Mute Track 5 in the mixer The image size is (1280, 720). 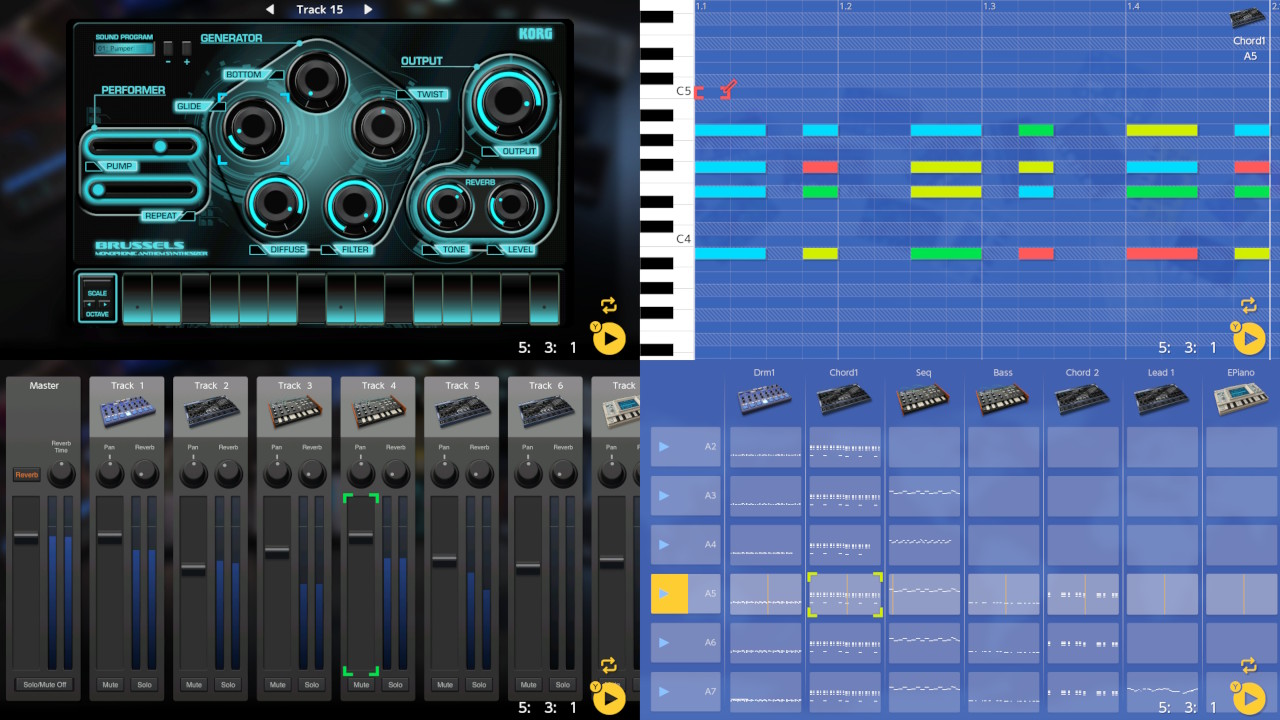(x=445, y=685)
